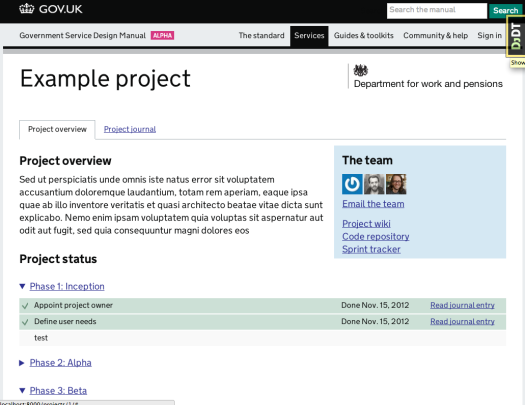Read journal entry for Define user needs
The image size is (525, 405).
(462, 322)
